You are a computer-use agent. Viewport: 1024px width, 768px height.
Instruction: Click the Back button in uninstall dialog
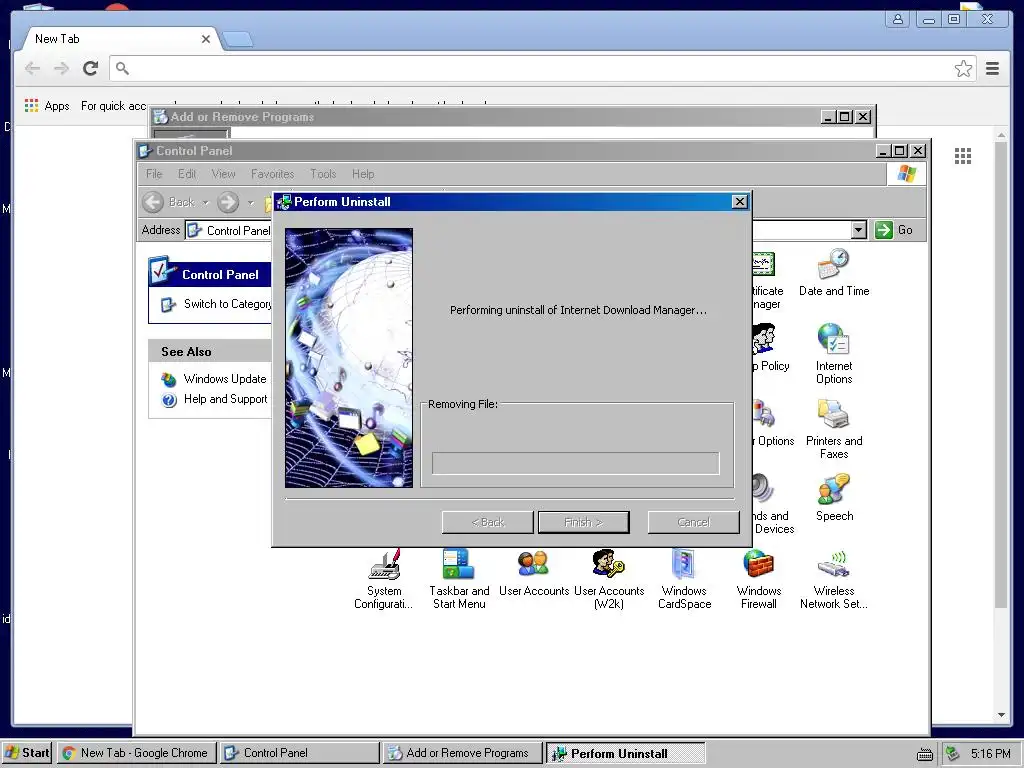(x=488, y=522)
